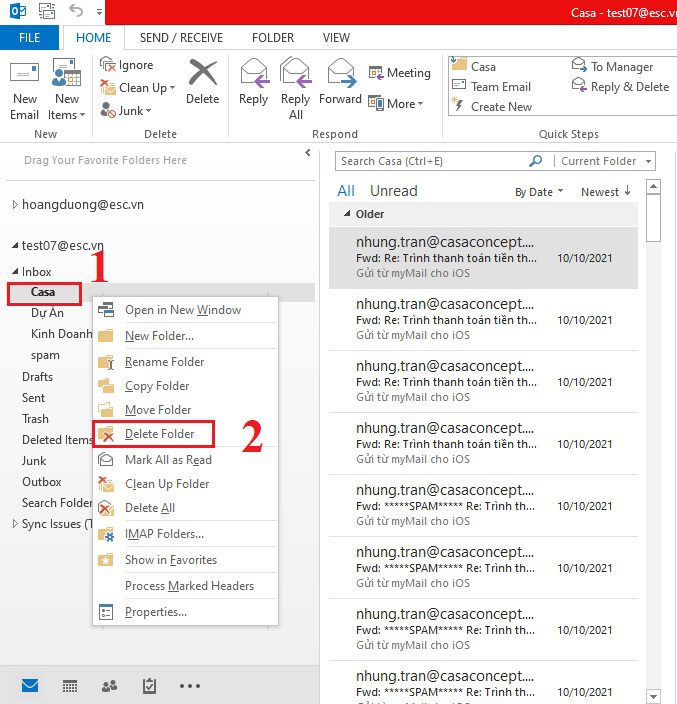Switch to the SEND / RECEIVE tab

181,38
